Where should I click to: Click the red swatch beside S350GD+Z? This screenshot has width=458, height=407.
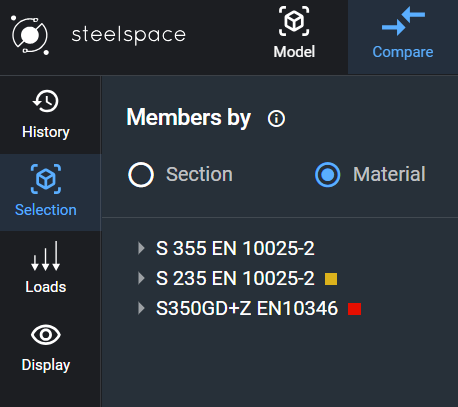tap(354, 309)
